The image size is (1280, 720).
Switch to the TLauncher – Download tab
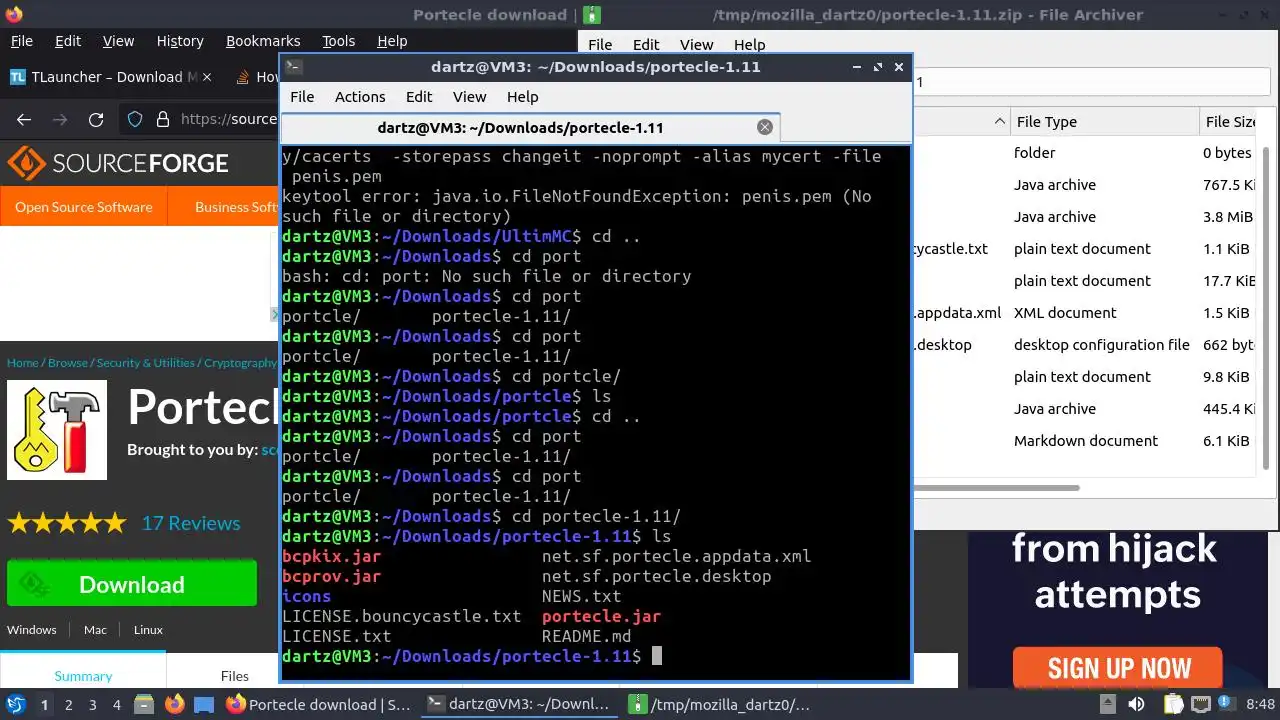pos(108,77)
